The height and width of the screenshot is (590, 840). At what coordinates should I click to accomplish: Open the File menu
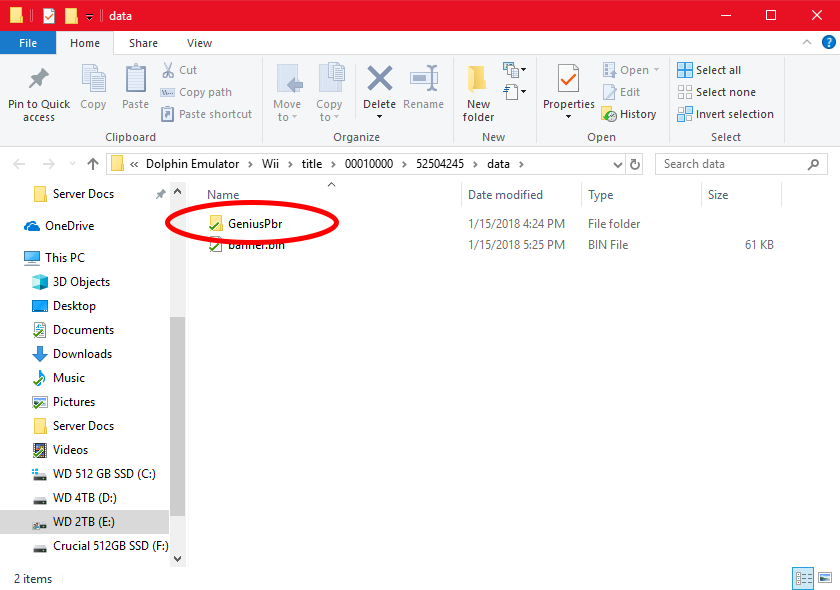coord(28,43)
